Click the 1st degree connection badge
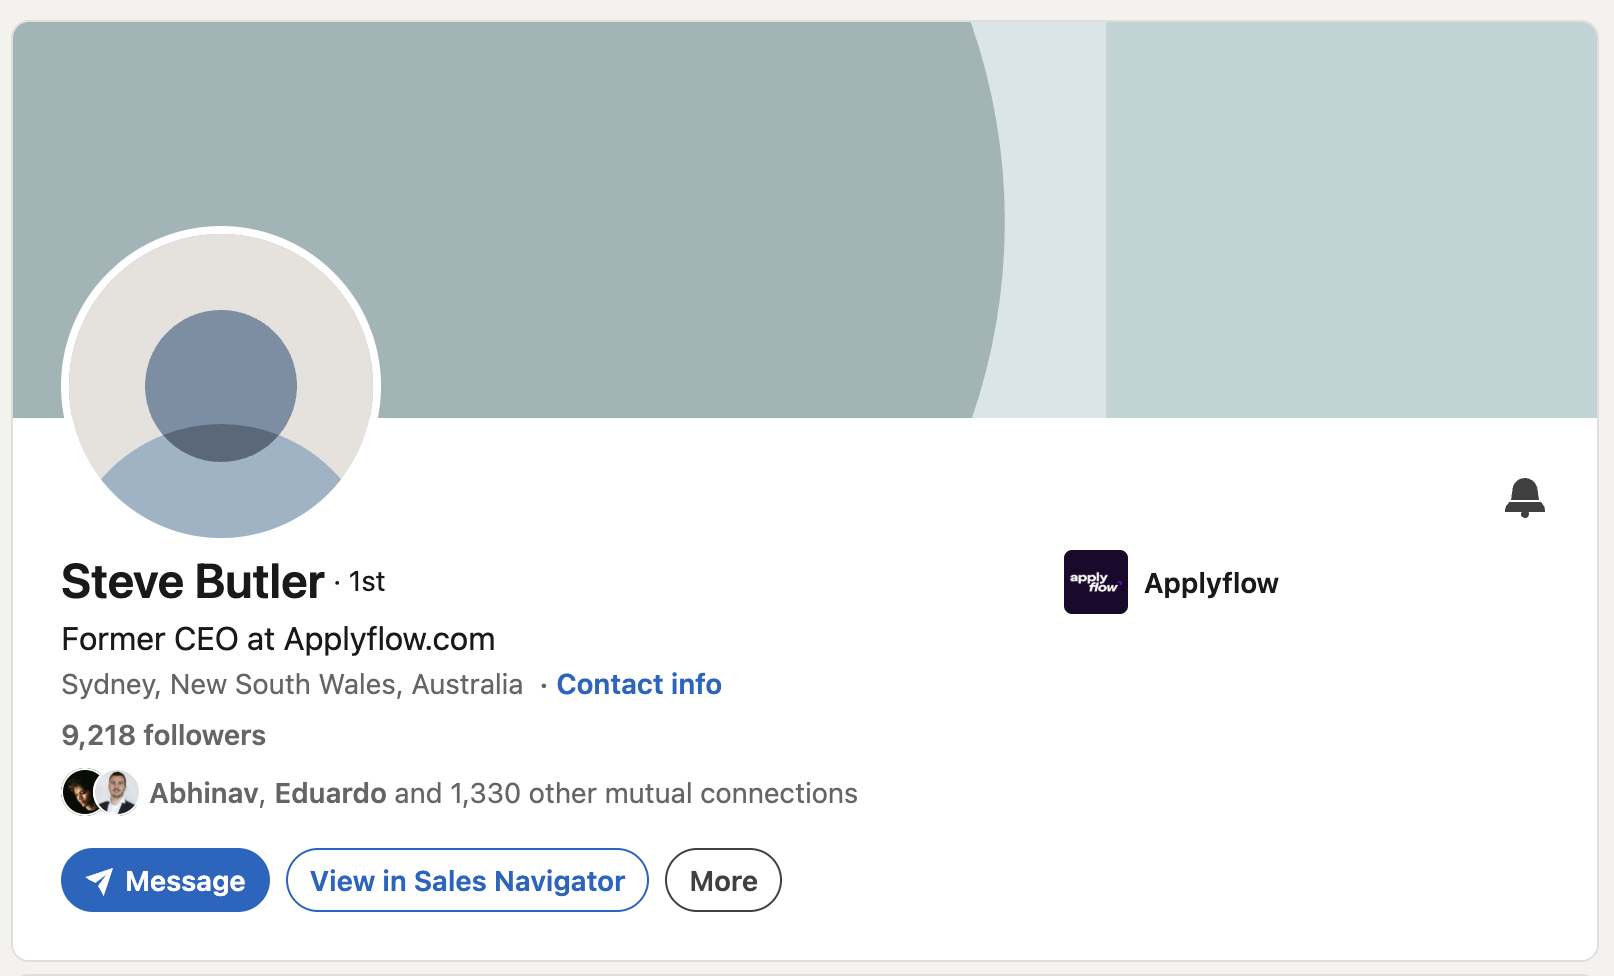Image resolution: width=1614 pixels, height=976 pixels. (x=366, y=582)
